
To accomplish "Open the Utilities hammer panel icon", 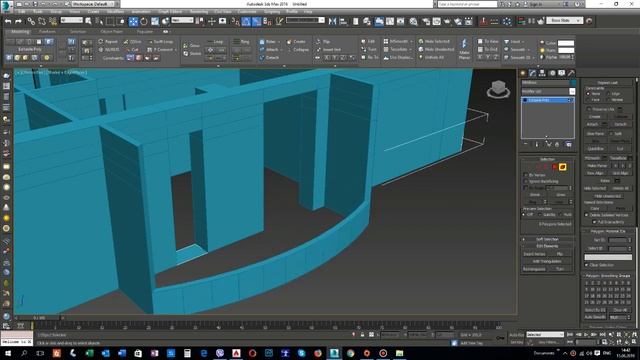I will point(571,73).
